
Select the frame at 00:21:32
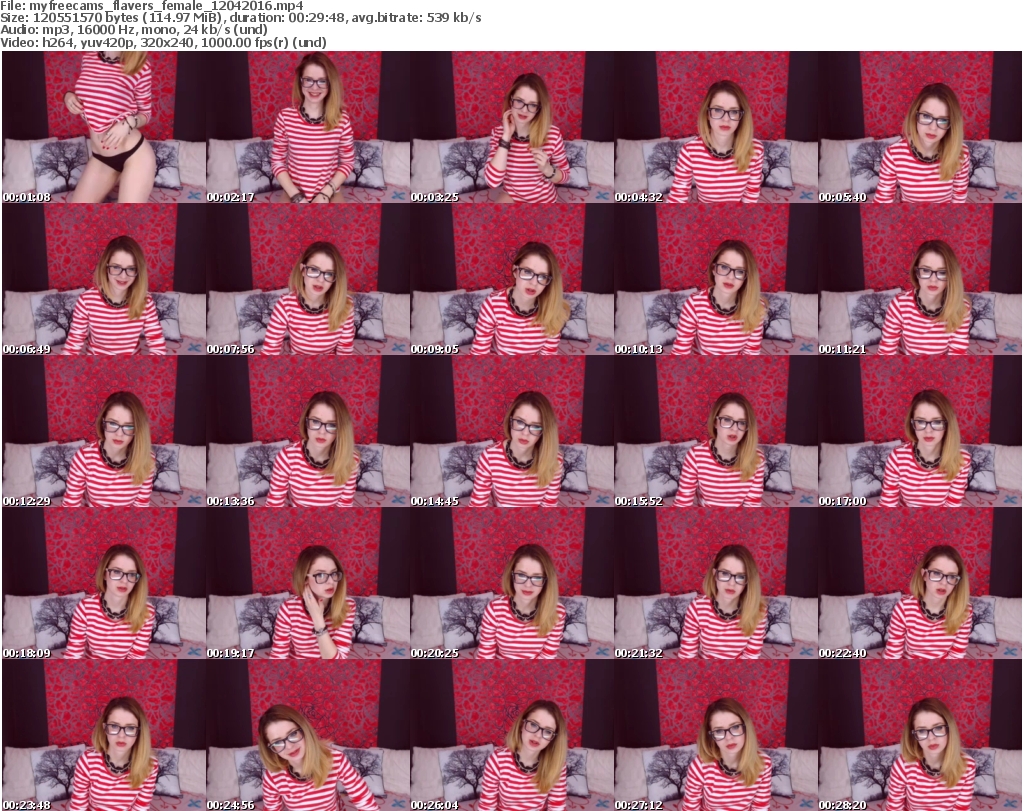[x=715, y=583]
